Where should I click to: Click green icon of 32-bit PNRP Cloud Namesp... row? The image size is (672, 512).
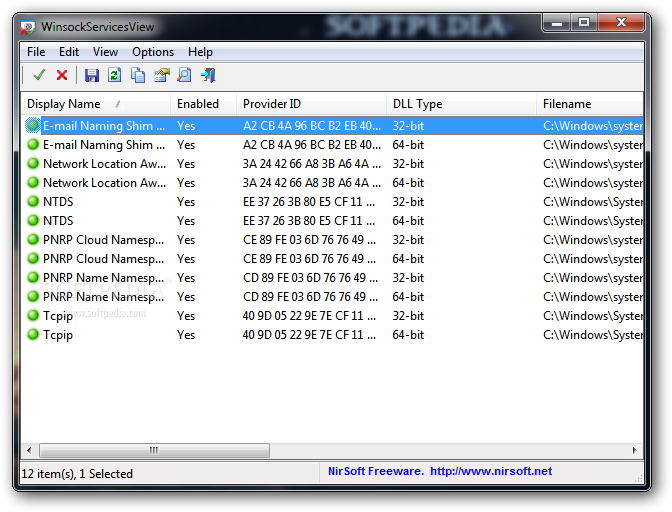pos(33,240)
